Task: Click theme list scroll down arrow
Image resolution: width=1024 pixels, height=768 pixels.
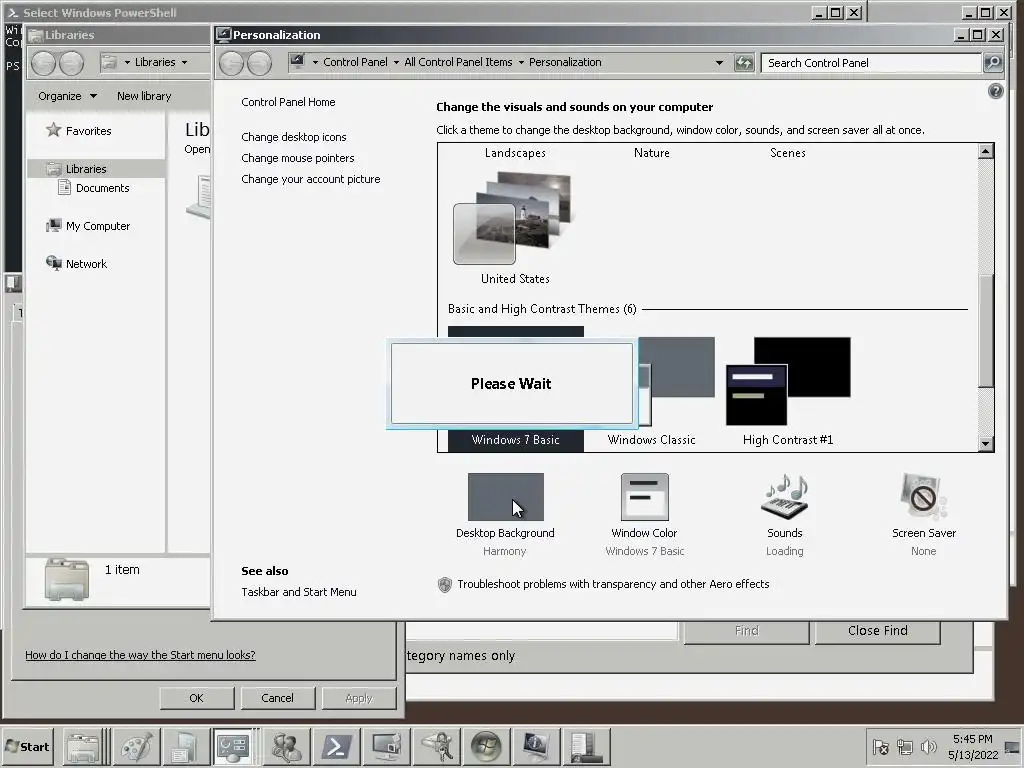Action: coord(985,443)
